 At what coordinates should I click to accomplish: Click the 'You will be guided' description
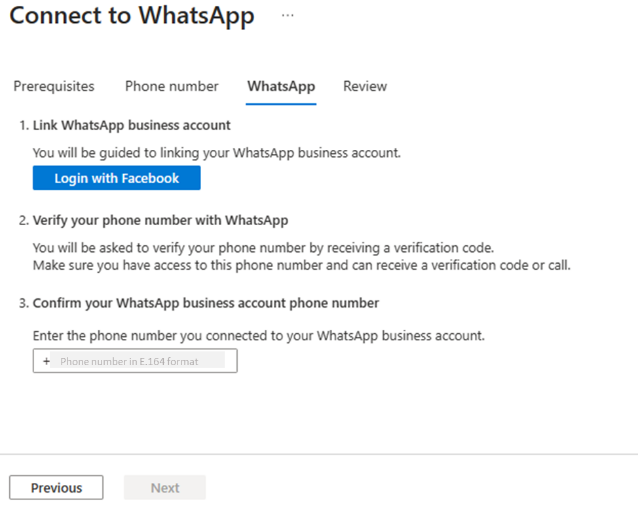click(x=216, y=153)
